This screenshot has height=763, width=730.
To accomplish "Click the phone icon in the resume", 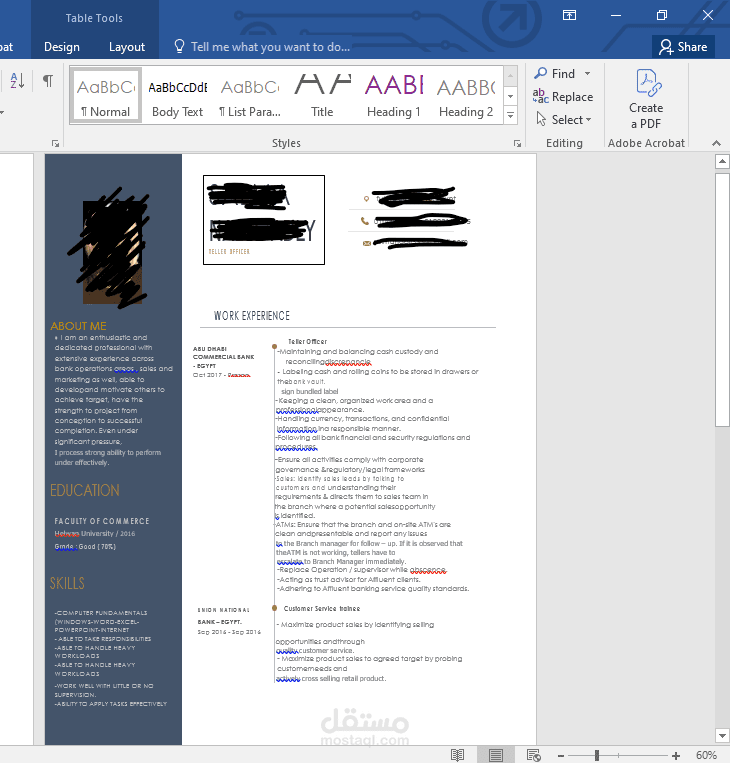I will pos(365,221).
